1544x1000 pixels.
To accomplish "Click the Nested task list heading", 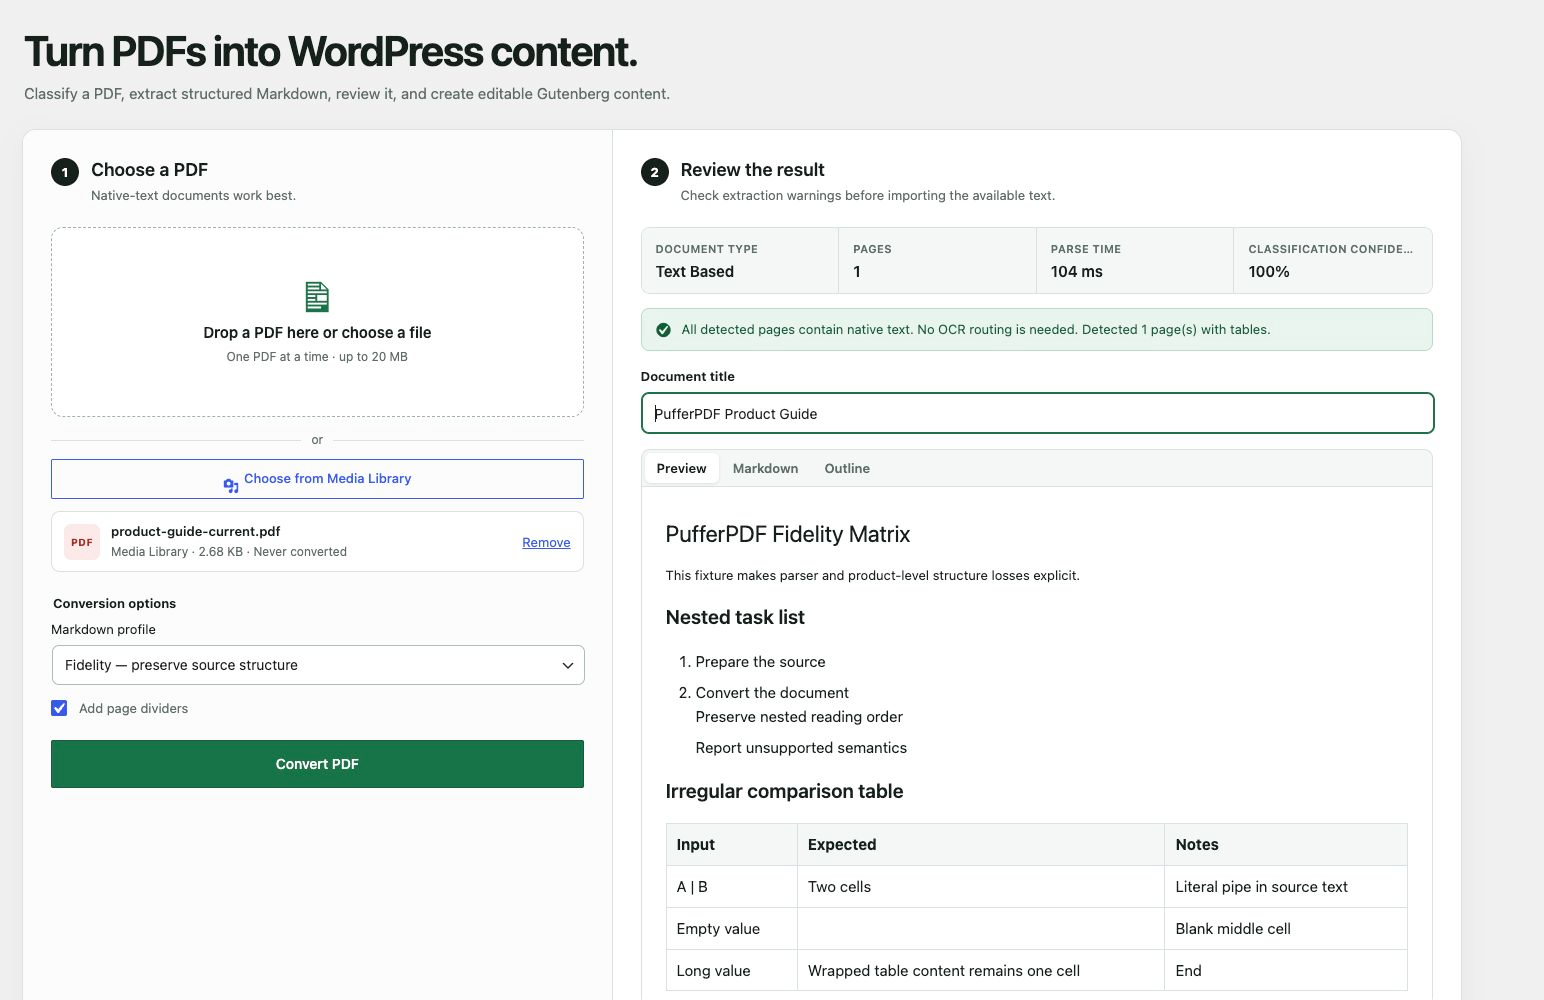I will pyautogui.click(x=735, y=617).
